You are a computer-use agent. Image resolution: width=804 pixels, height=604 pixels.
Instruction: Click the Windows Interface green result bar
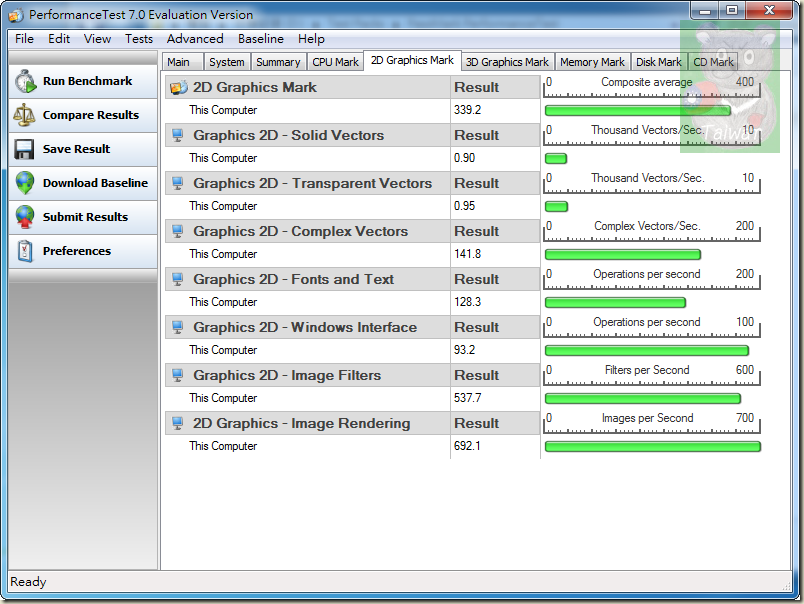coord(647,351)
